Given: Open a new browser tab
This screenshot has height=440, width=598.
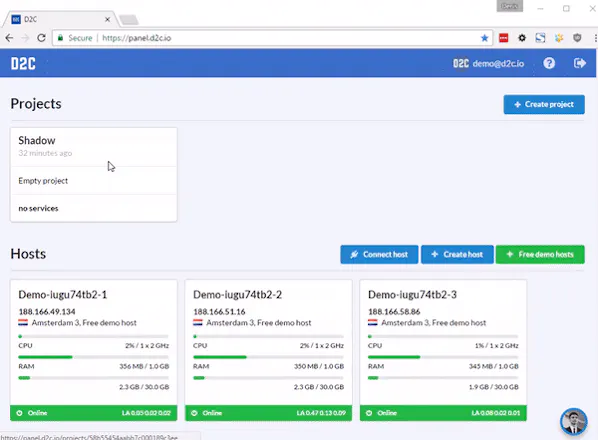Looking at the screenshot, I should [129, 19].
